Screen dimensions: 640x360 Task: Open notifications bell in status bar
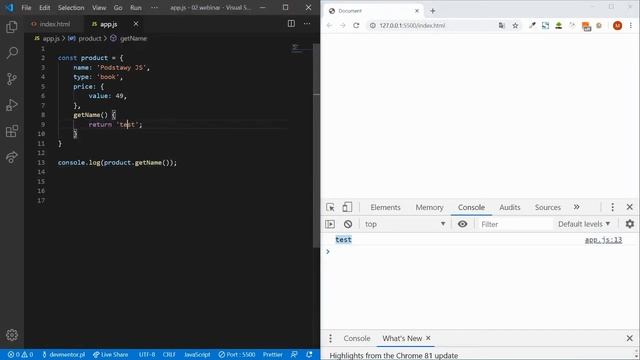click(309, 354)
